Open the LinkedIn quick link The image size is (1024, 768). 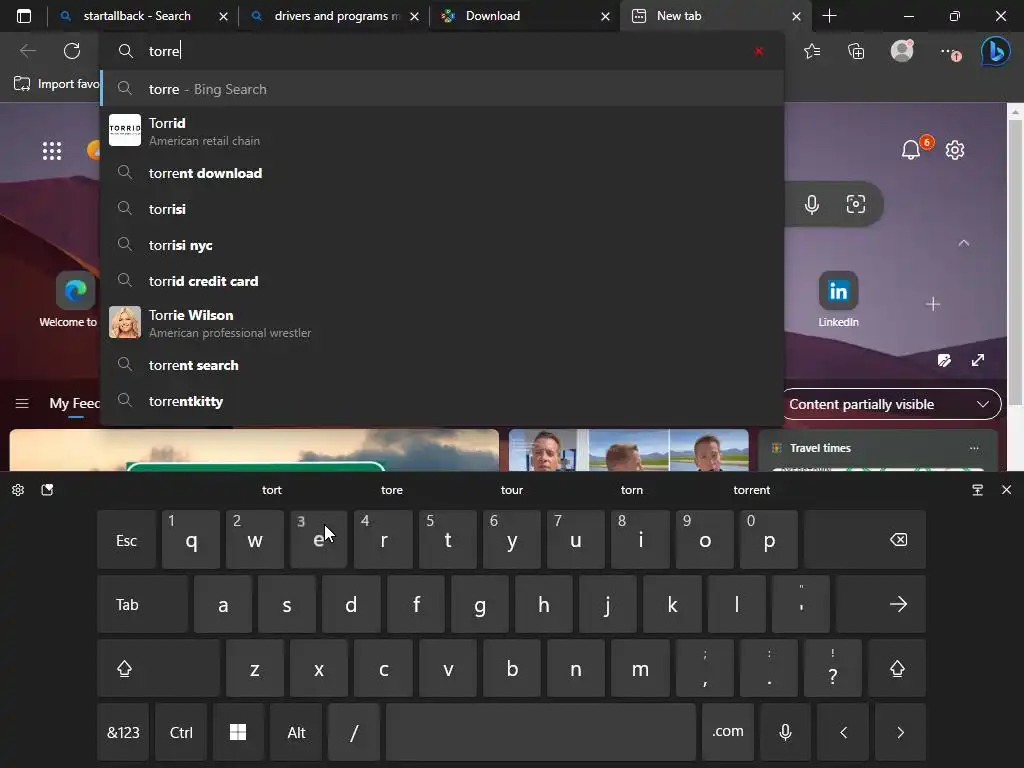pos(839,299)
